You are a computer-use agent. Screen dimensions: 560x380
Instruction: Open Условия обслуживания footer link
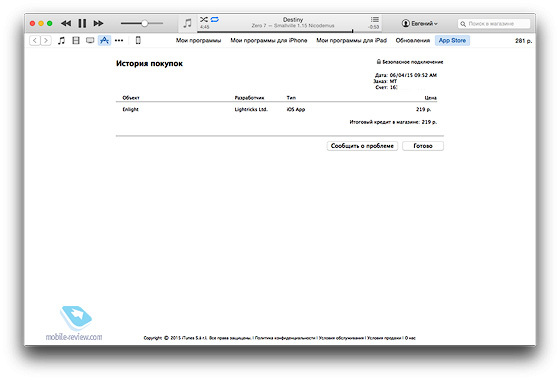click(341, 338)
